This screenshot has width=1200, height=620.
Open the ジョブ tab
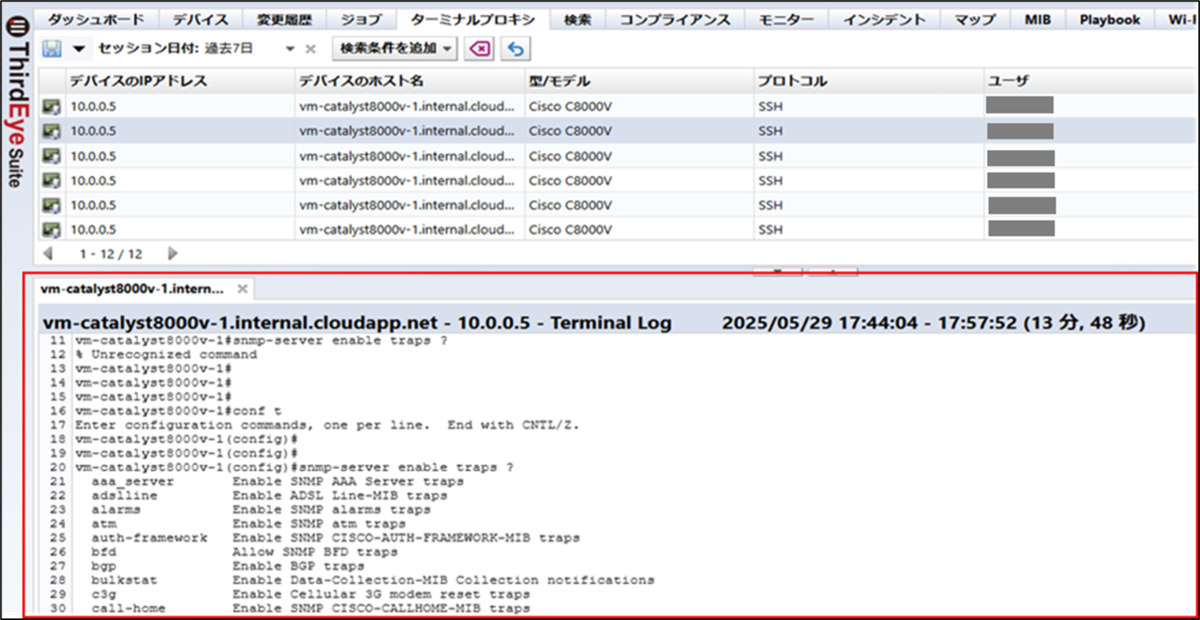point(360,19)
